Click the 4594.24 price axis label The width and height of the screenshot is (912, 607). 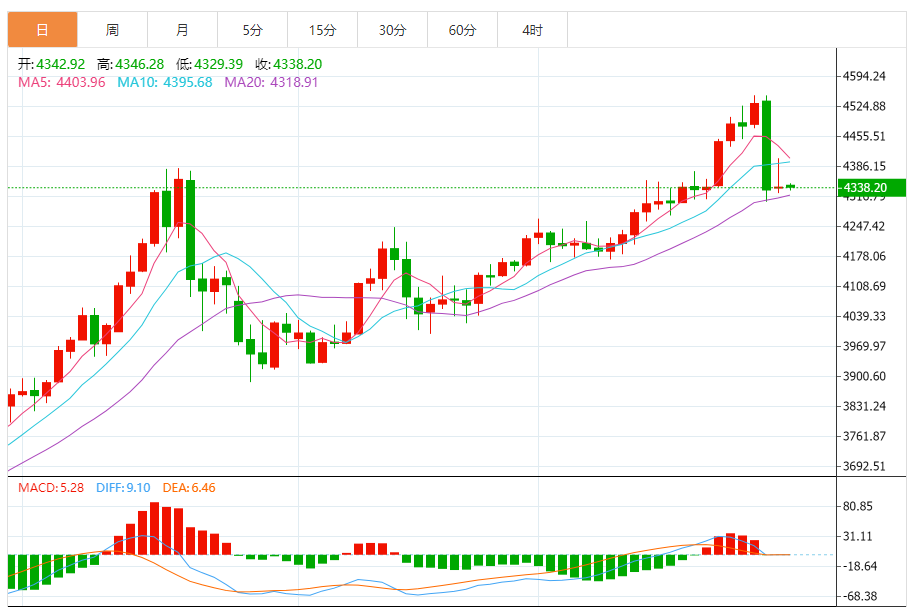coord(865,76)
